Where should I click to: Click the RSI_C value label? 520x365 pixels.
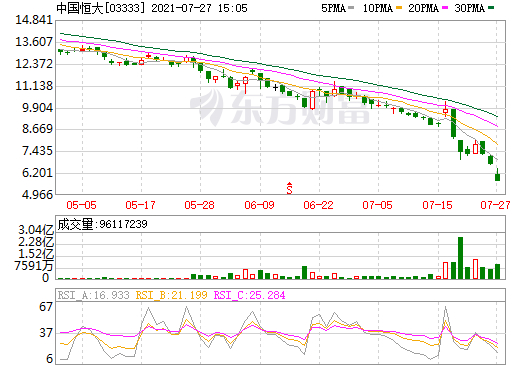point(249,295)
